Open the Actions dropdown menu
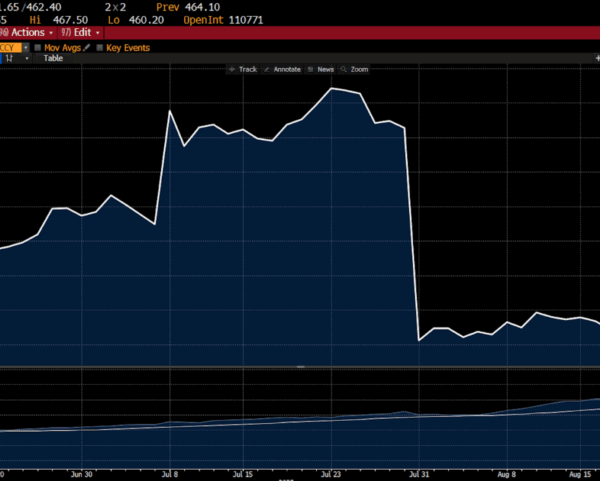The width and height of the screenshot is (600, 481). [27, 32]
